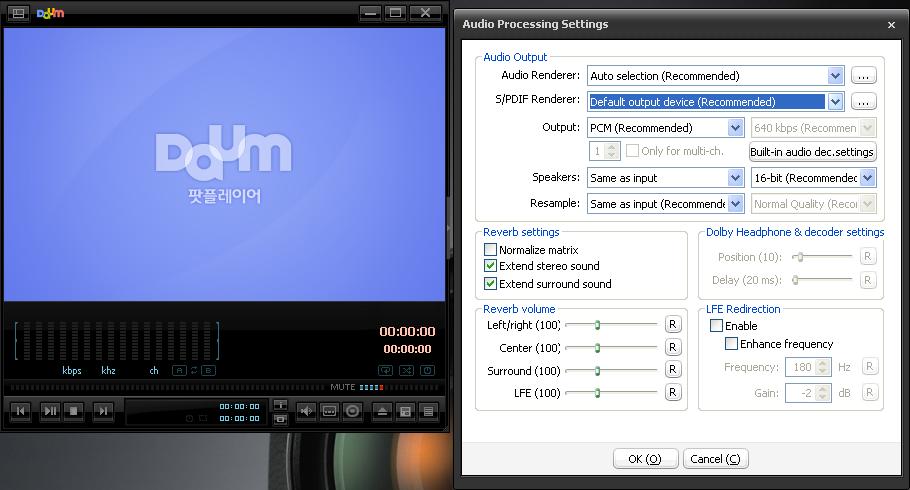910x490 pixels.
Task: Open the control panel icon in player
Action: tap(406, 411)
